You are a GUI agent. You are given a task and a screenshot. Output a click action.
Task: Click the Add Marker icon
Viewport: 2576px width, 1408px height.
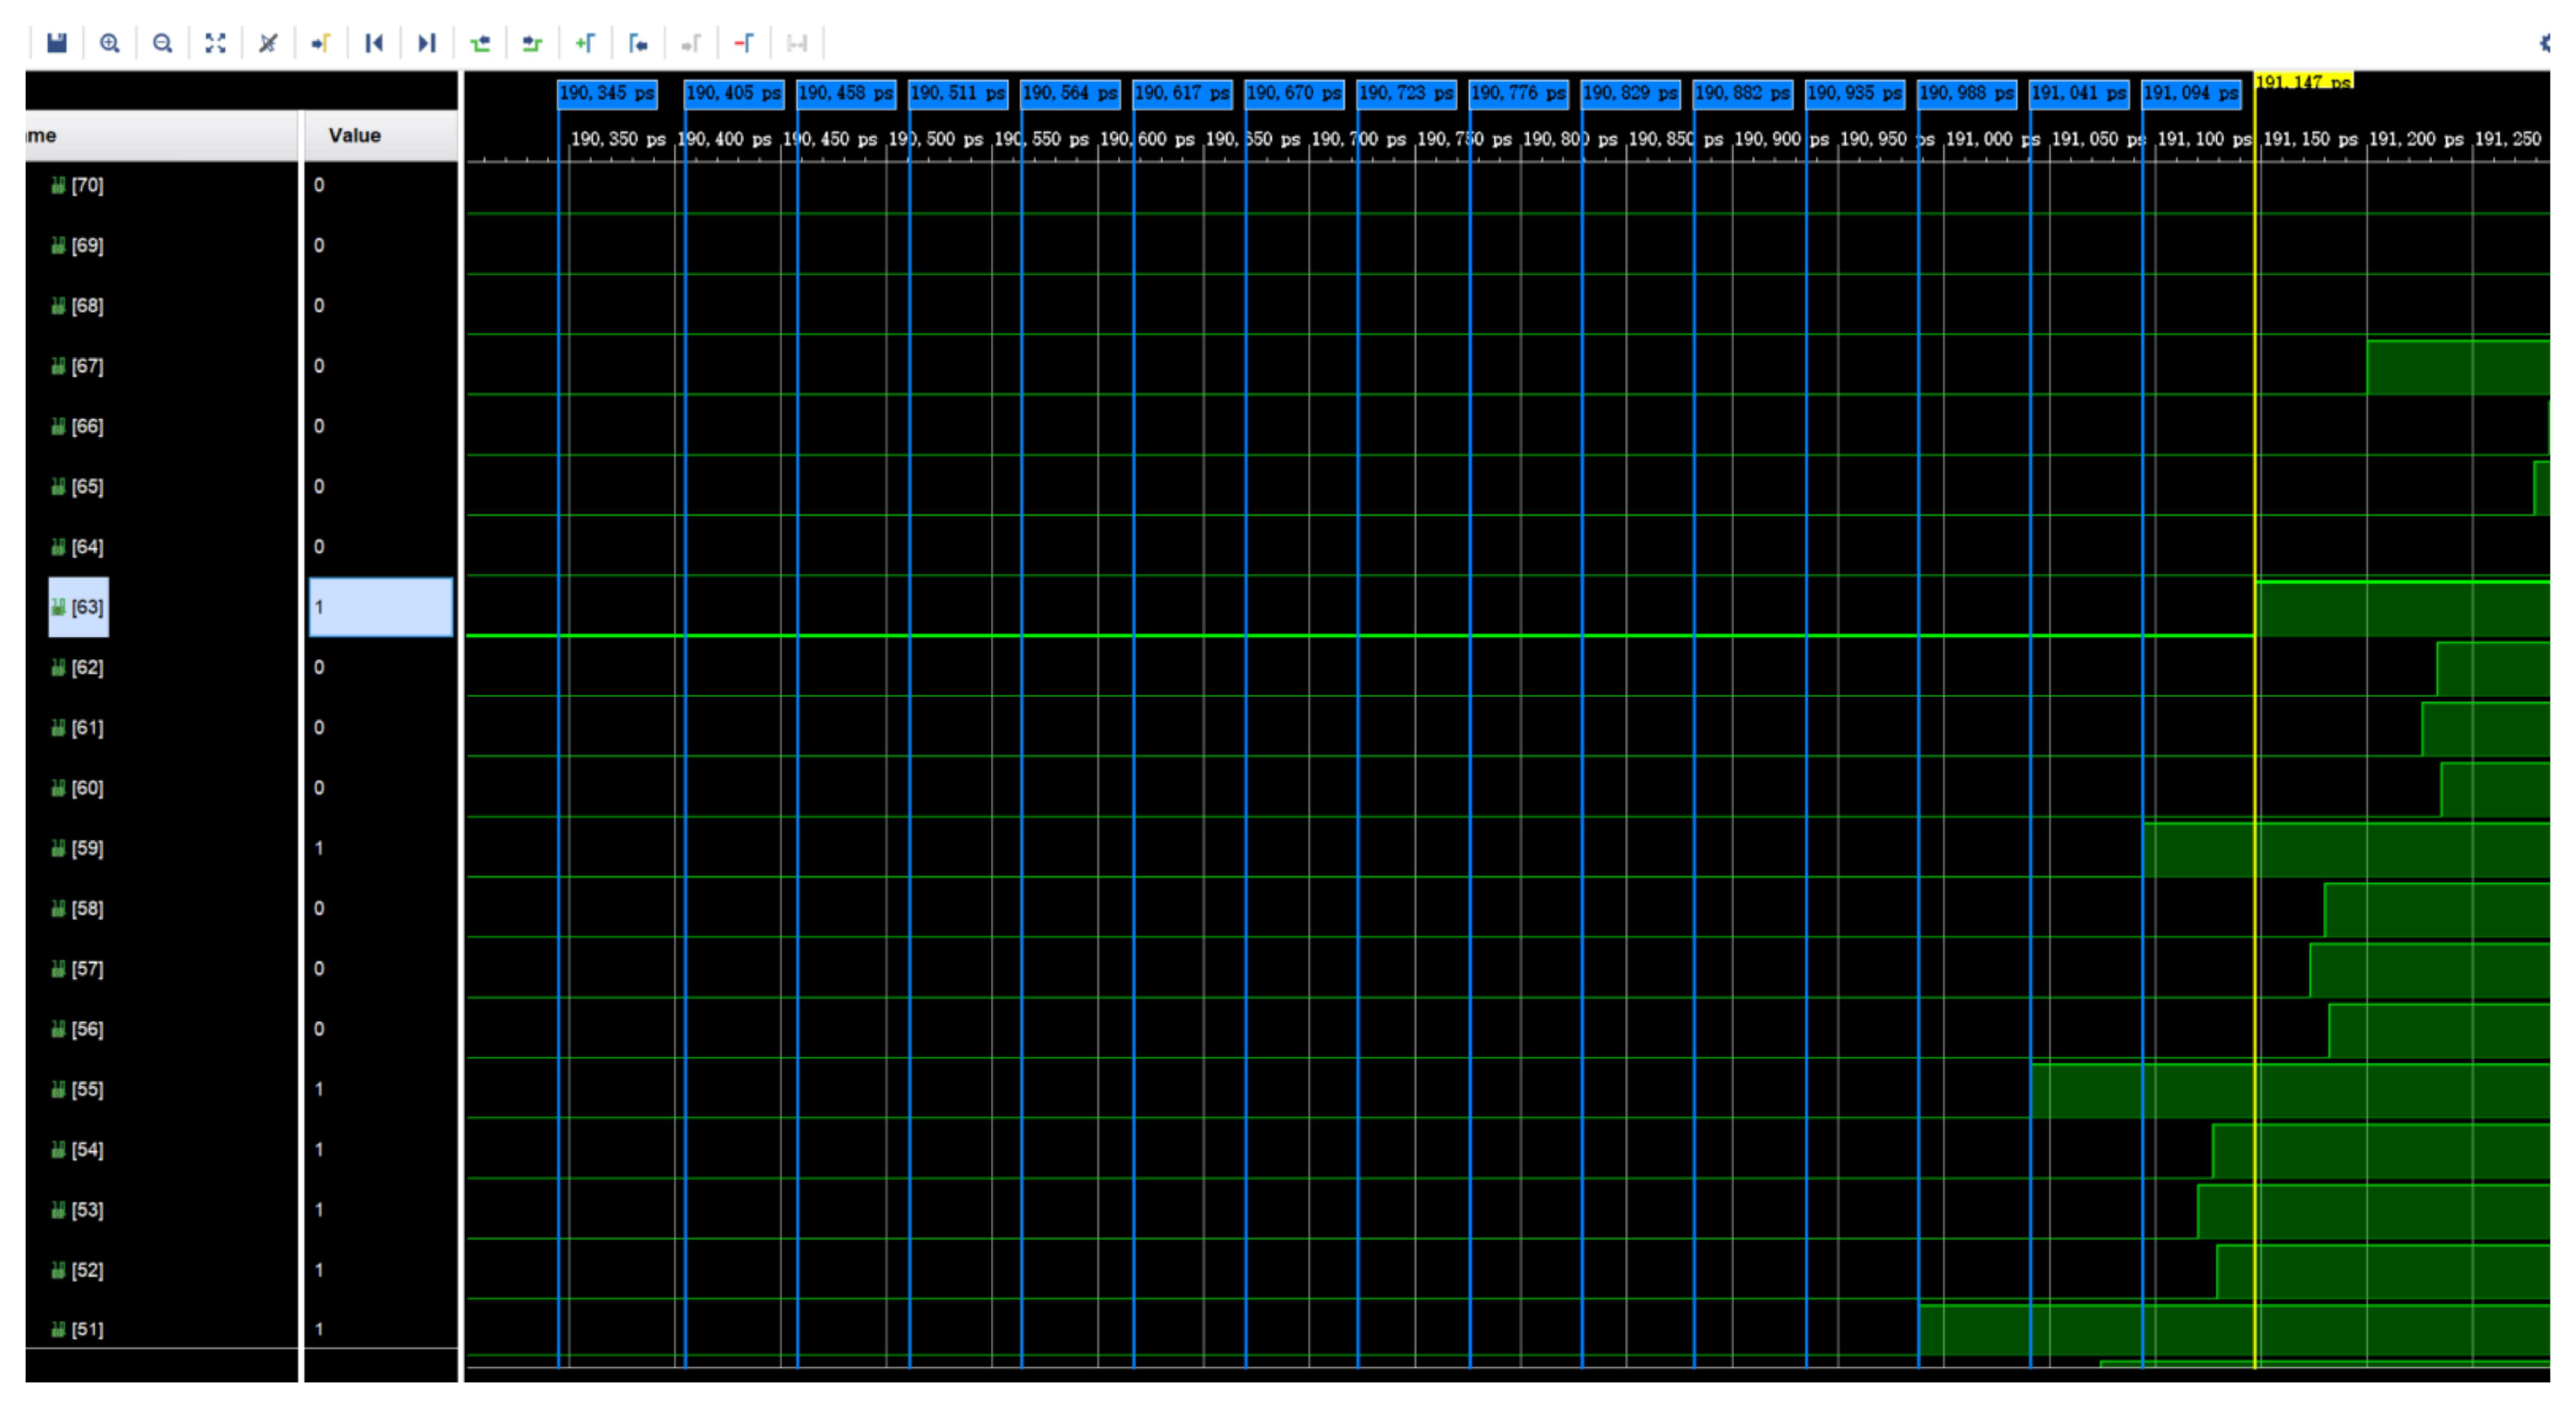pos(585,43)
